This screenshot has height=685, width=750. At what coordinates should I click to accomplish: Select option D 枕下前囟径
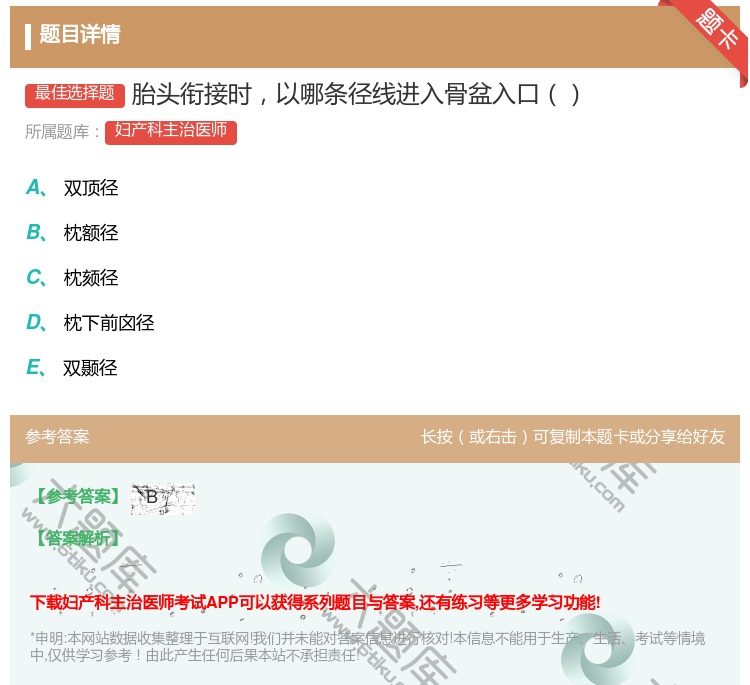pos(90,323)
